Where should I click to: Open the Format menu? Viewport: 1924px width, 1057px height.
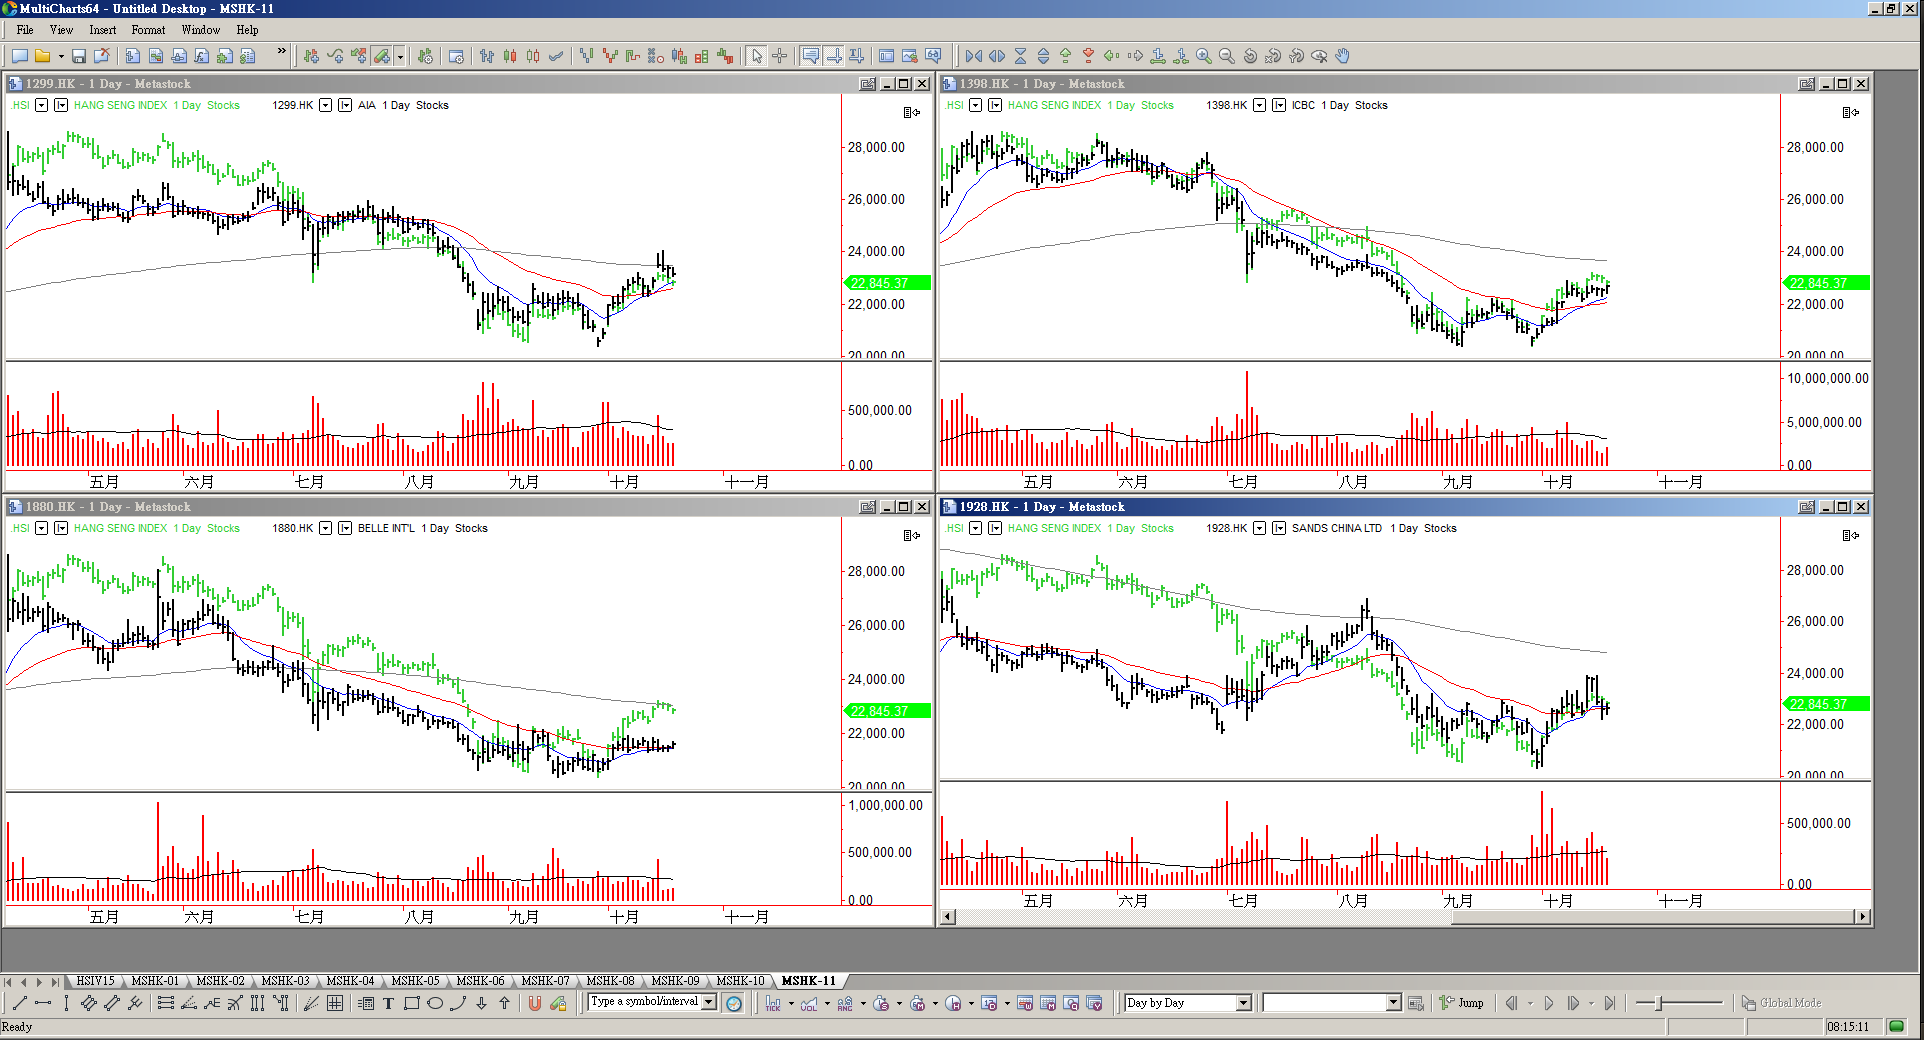pyautogui.click(x=148, y=30)
